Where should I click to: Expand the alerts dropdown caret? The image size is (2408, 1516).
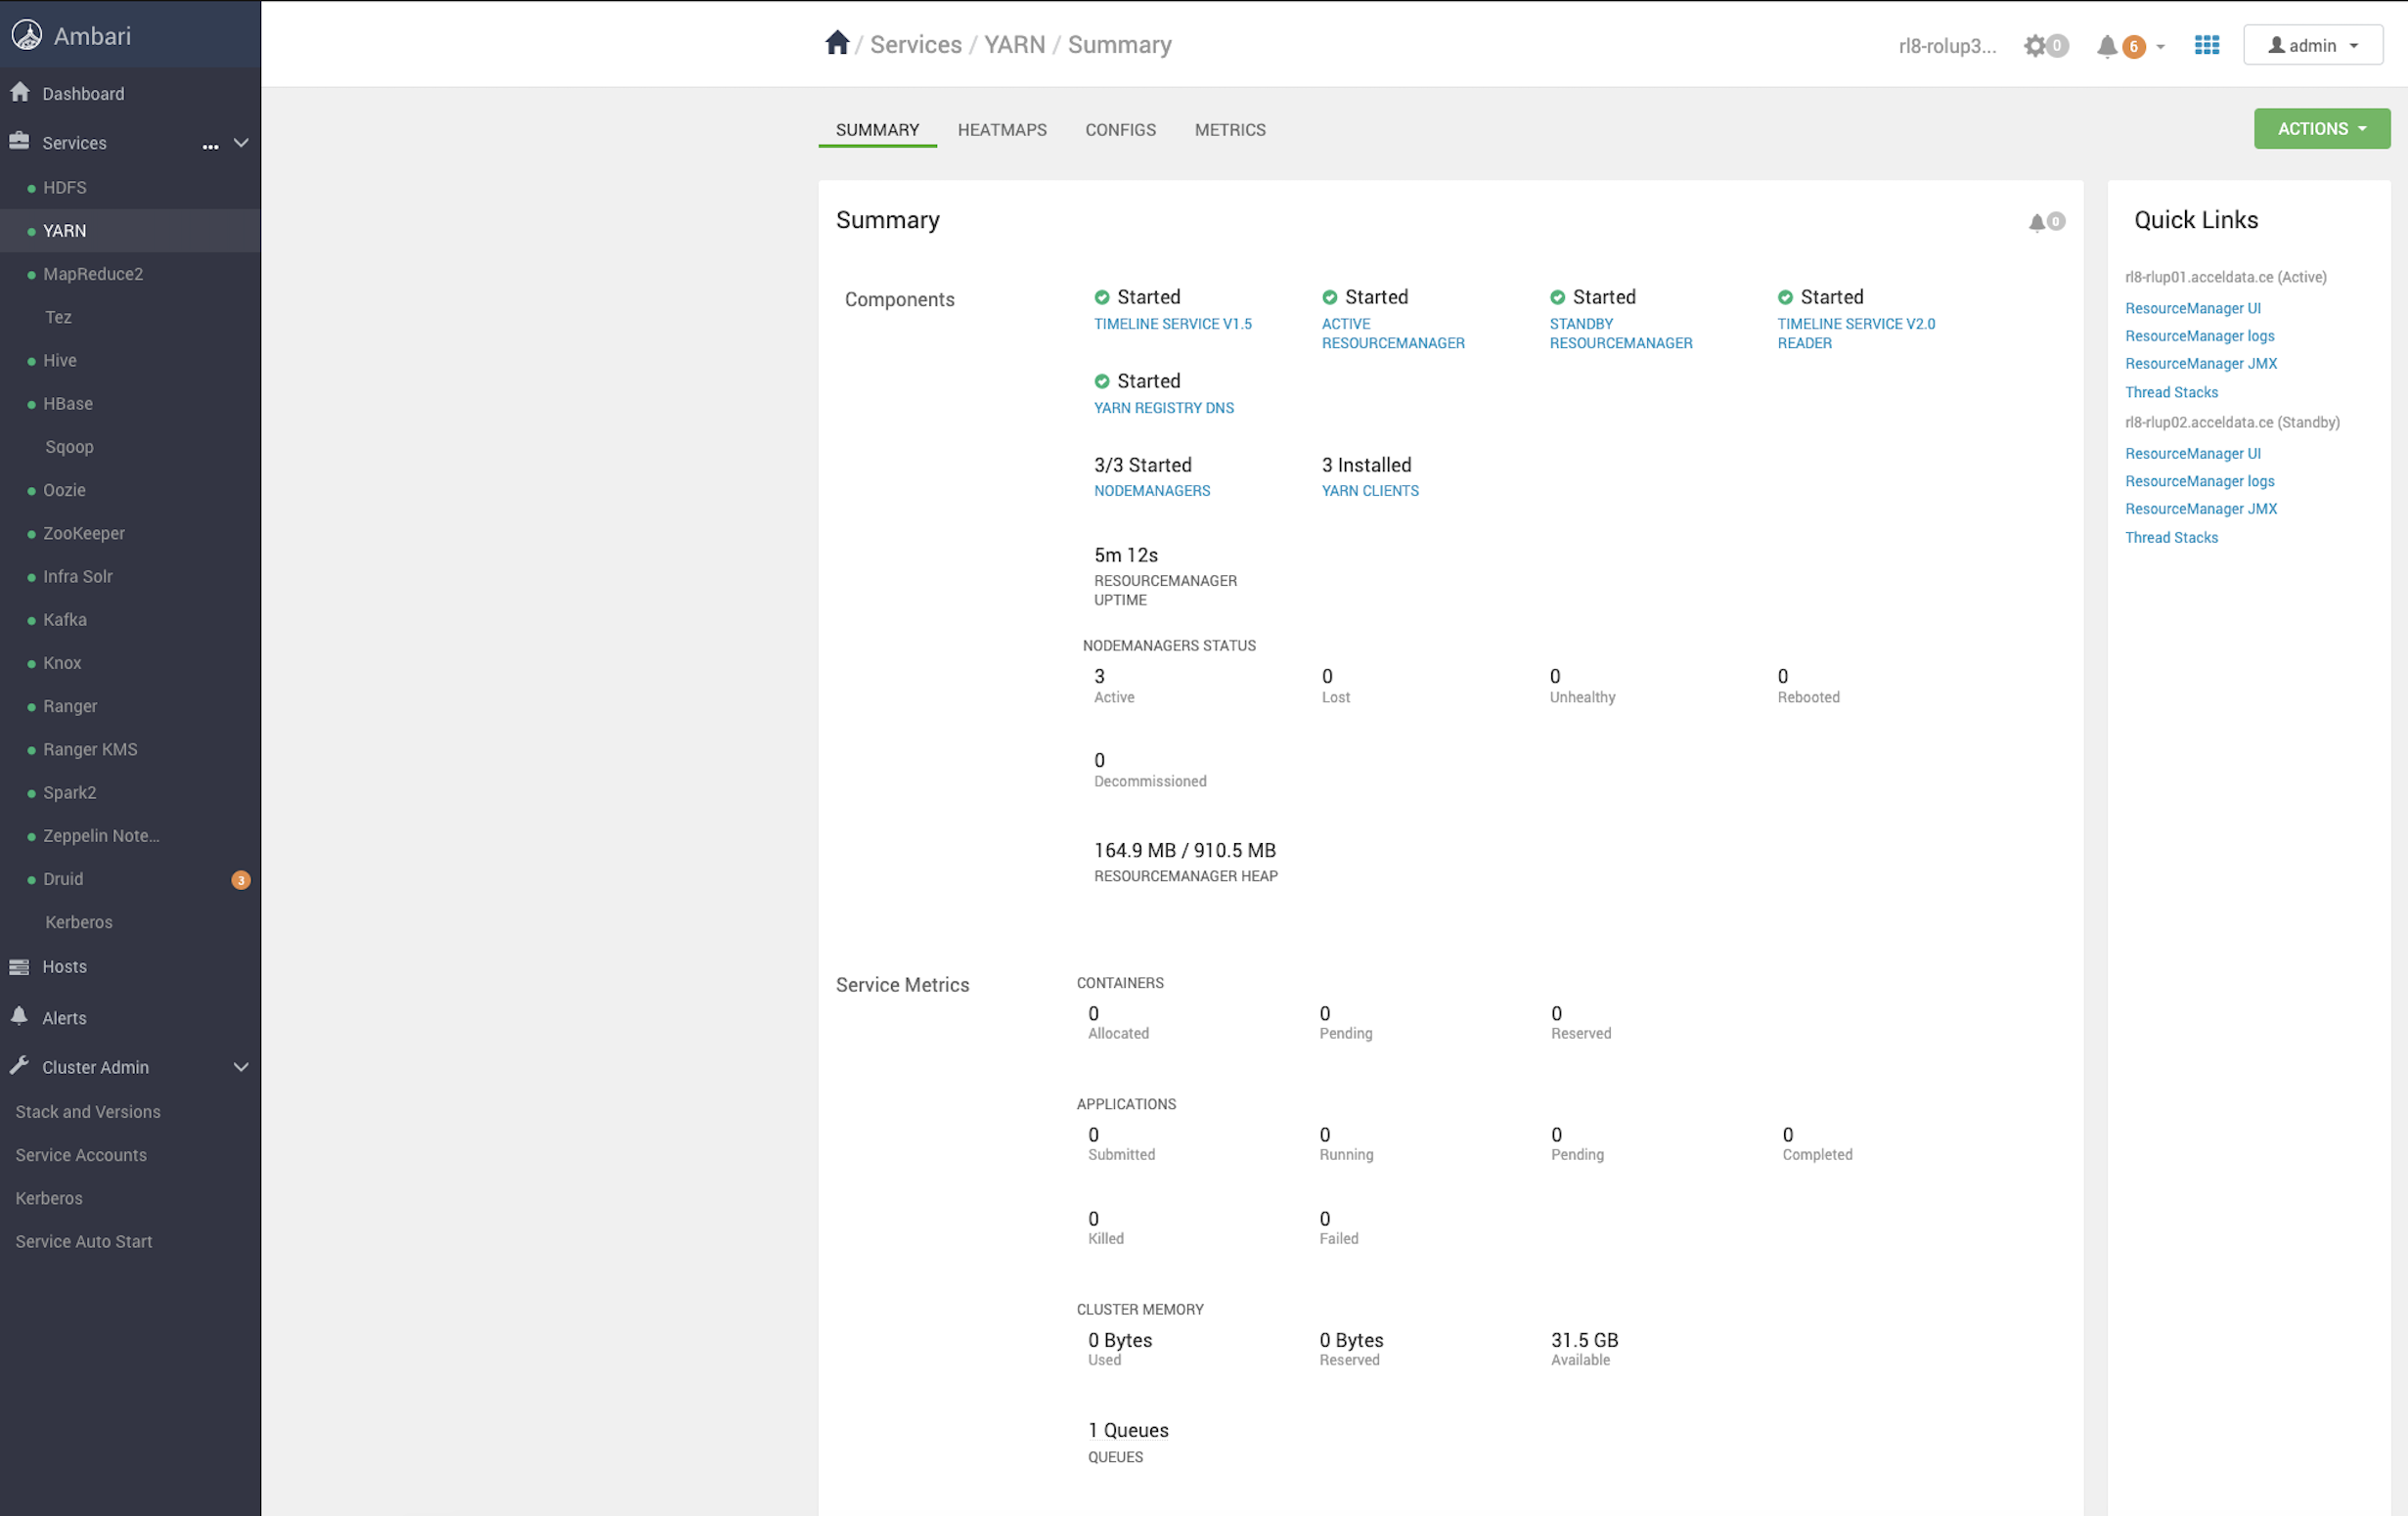2161,47
